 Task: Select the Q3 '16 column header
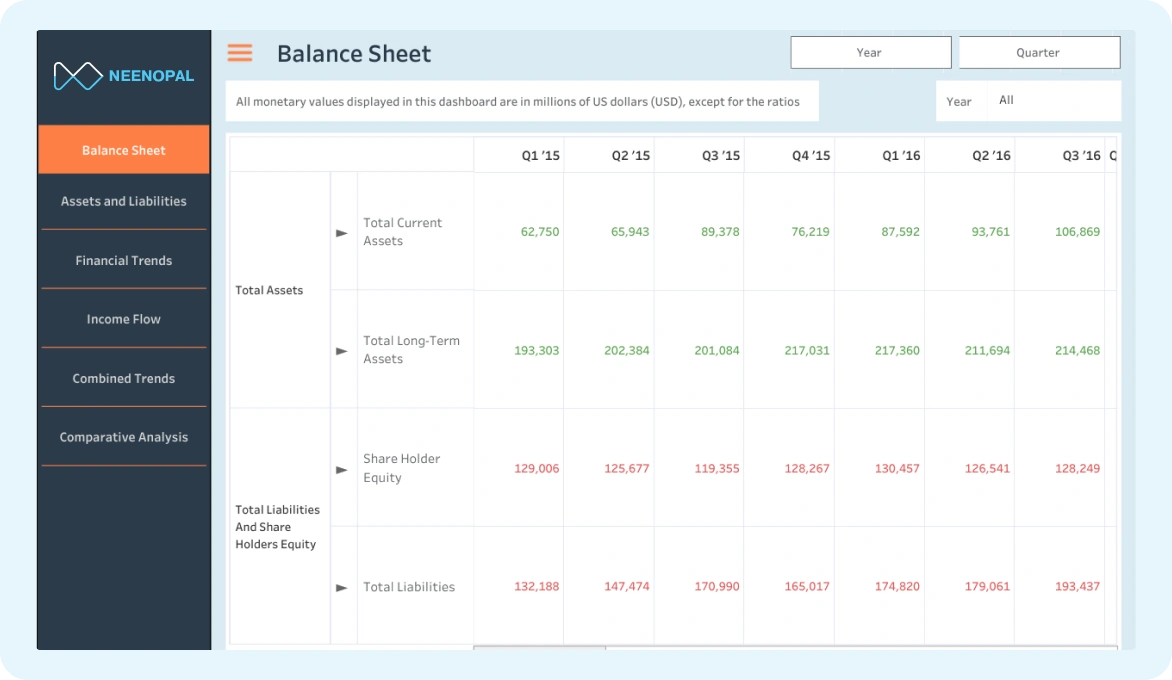[x=1082, y=155]
